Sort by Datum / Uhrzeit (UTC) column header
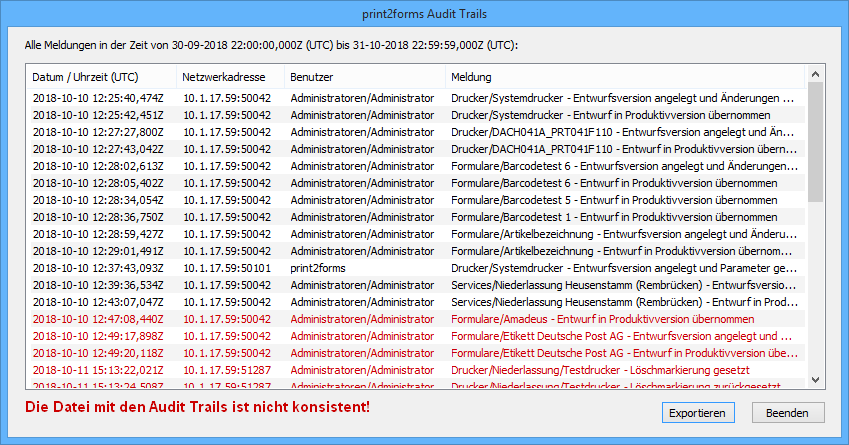This screenshot has width=849, height=445. pyautogui.click(x=85, y=77)
